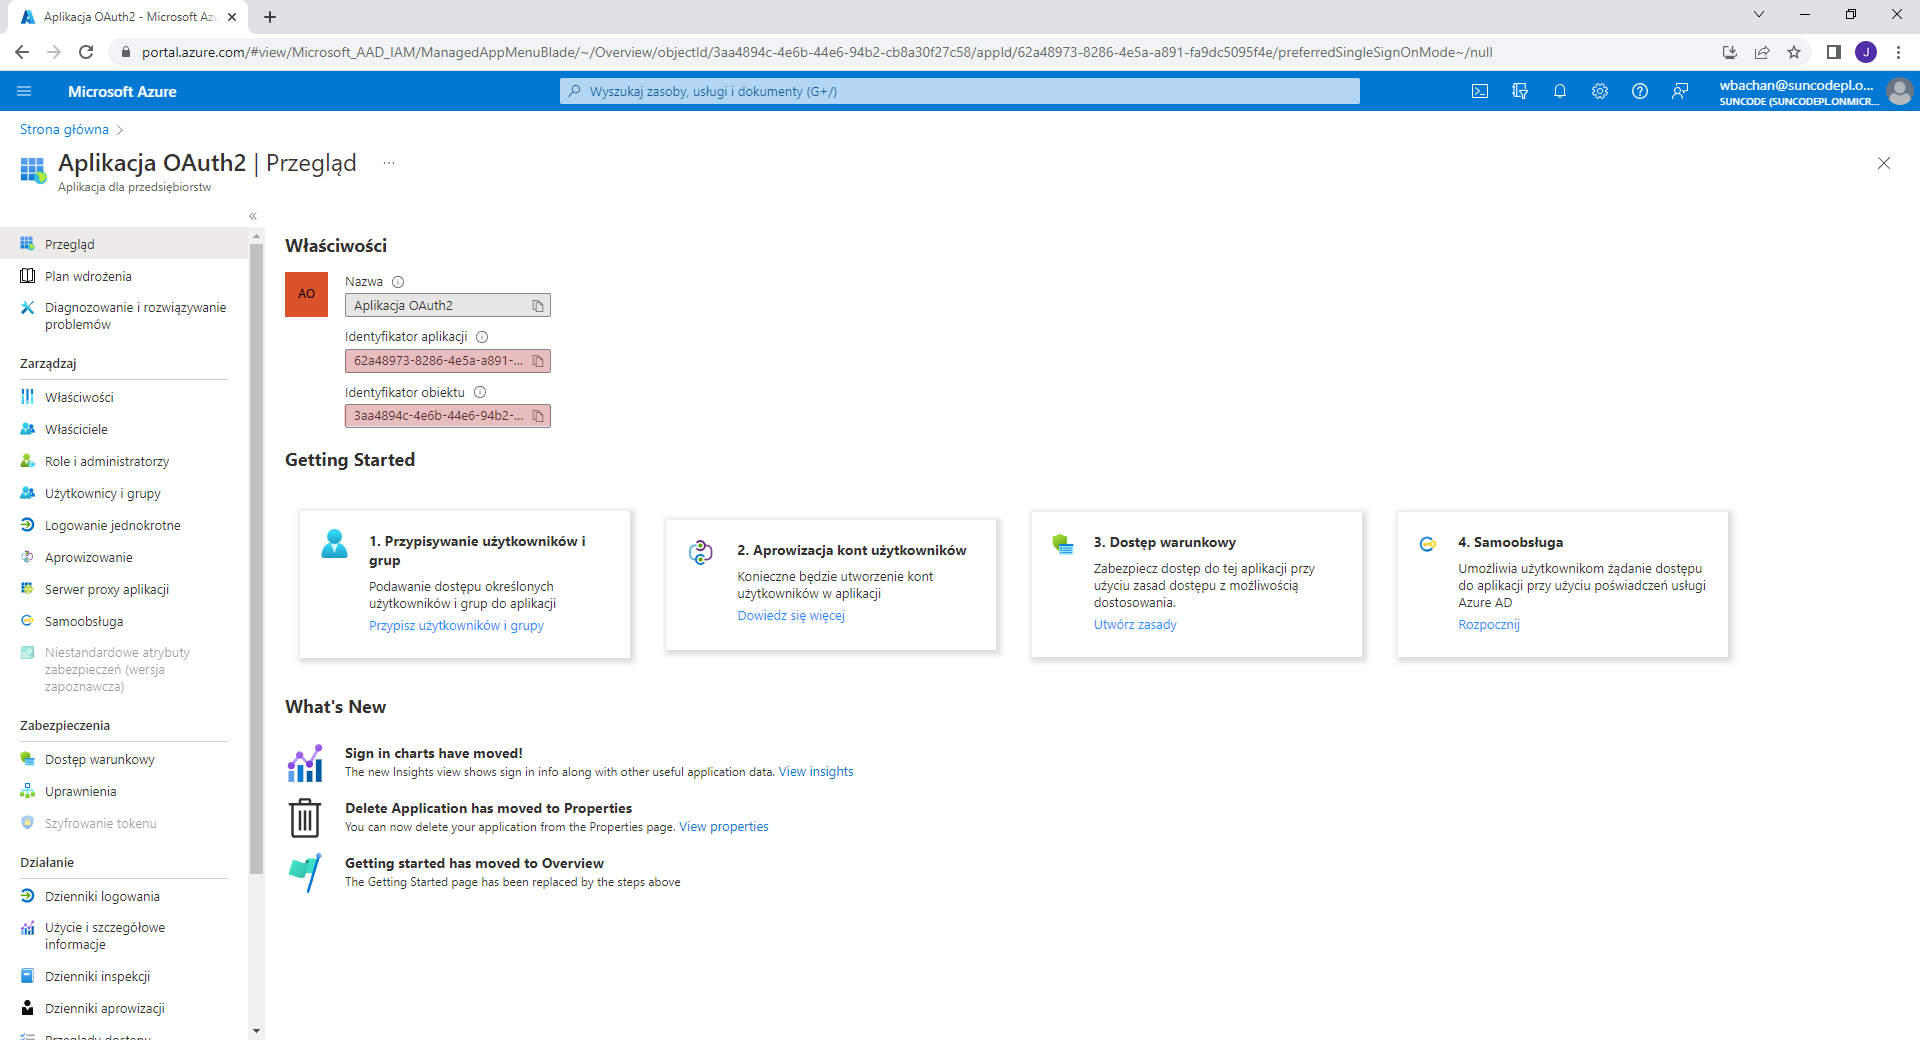This screenshot has height=1040, width=1920.
Task: Open a new browser tab
Action: (x=270, y=17)
